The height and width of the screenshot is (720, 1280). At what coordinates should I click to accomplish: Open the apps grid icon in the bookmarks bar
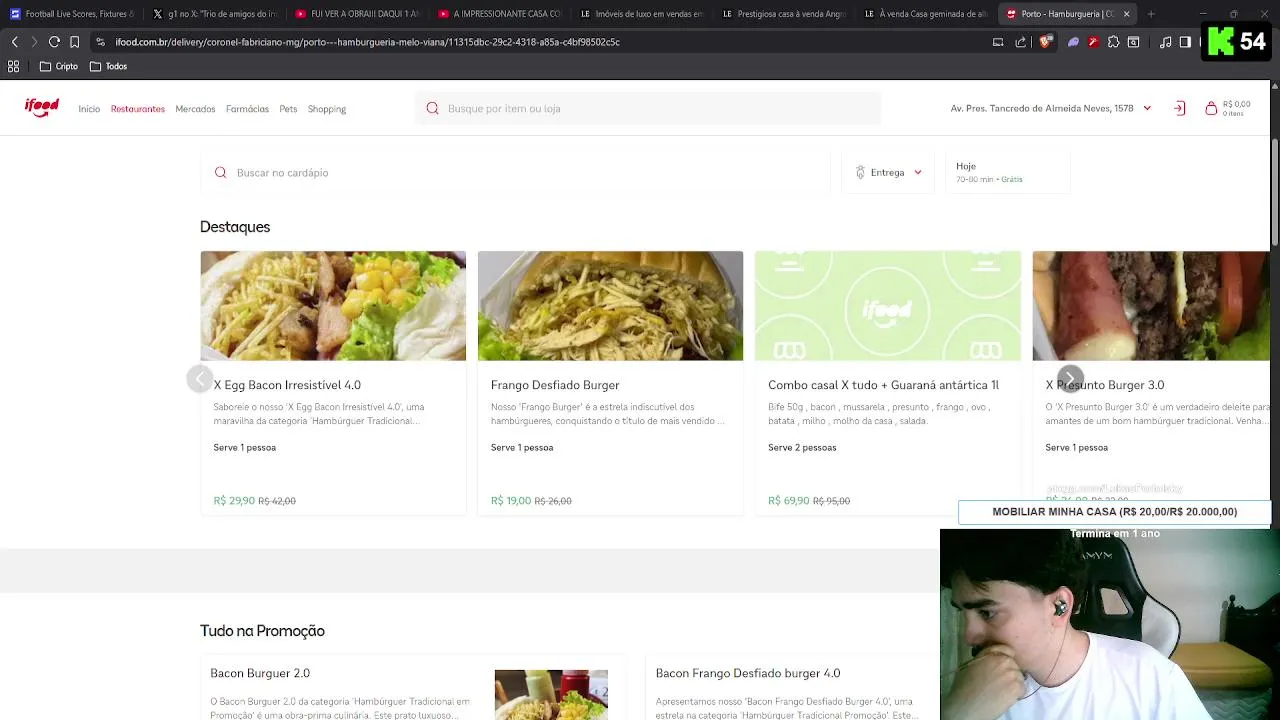point(13,66)
